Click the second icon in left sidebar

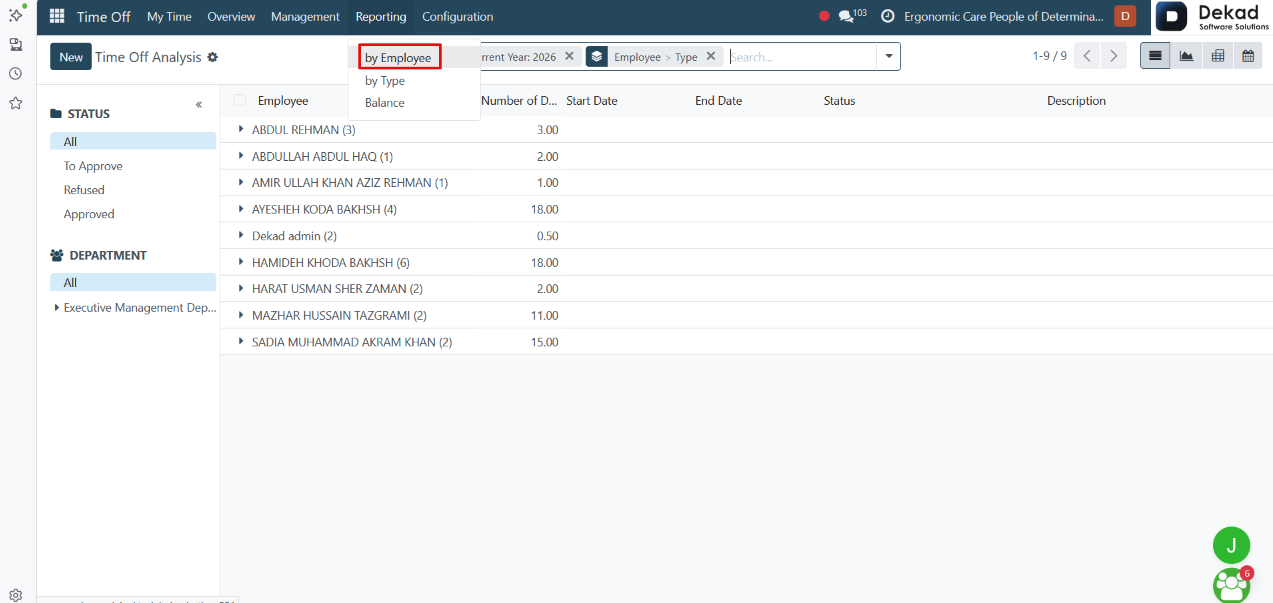16,44
